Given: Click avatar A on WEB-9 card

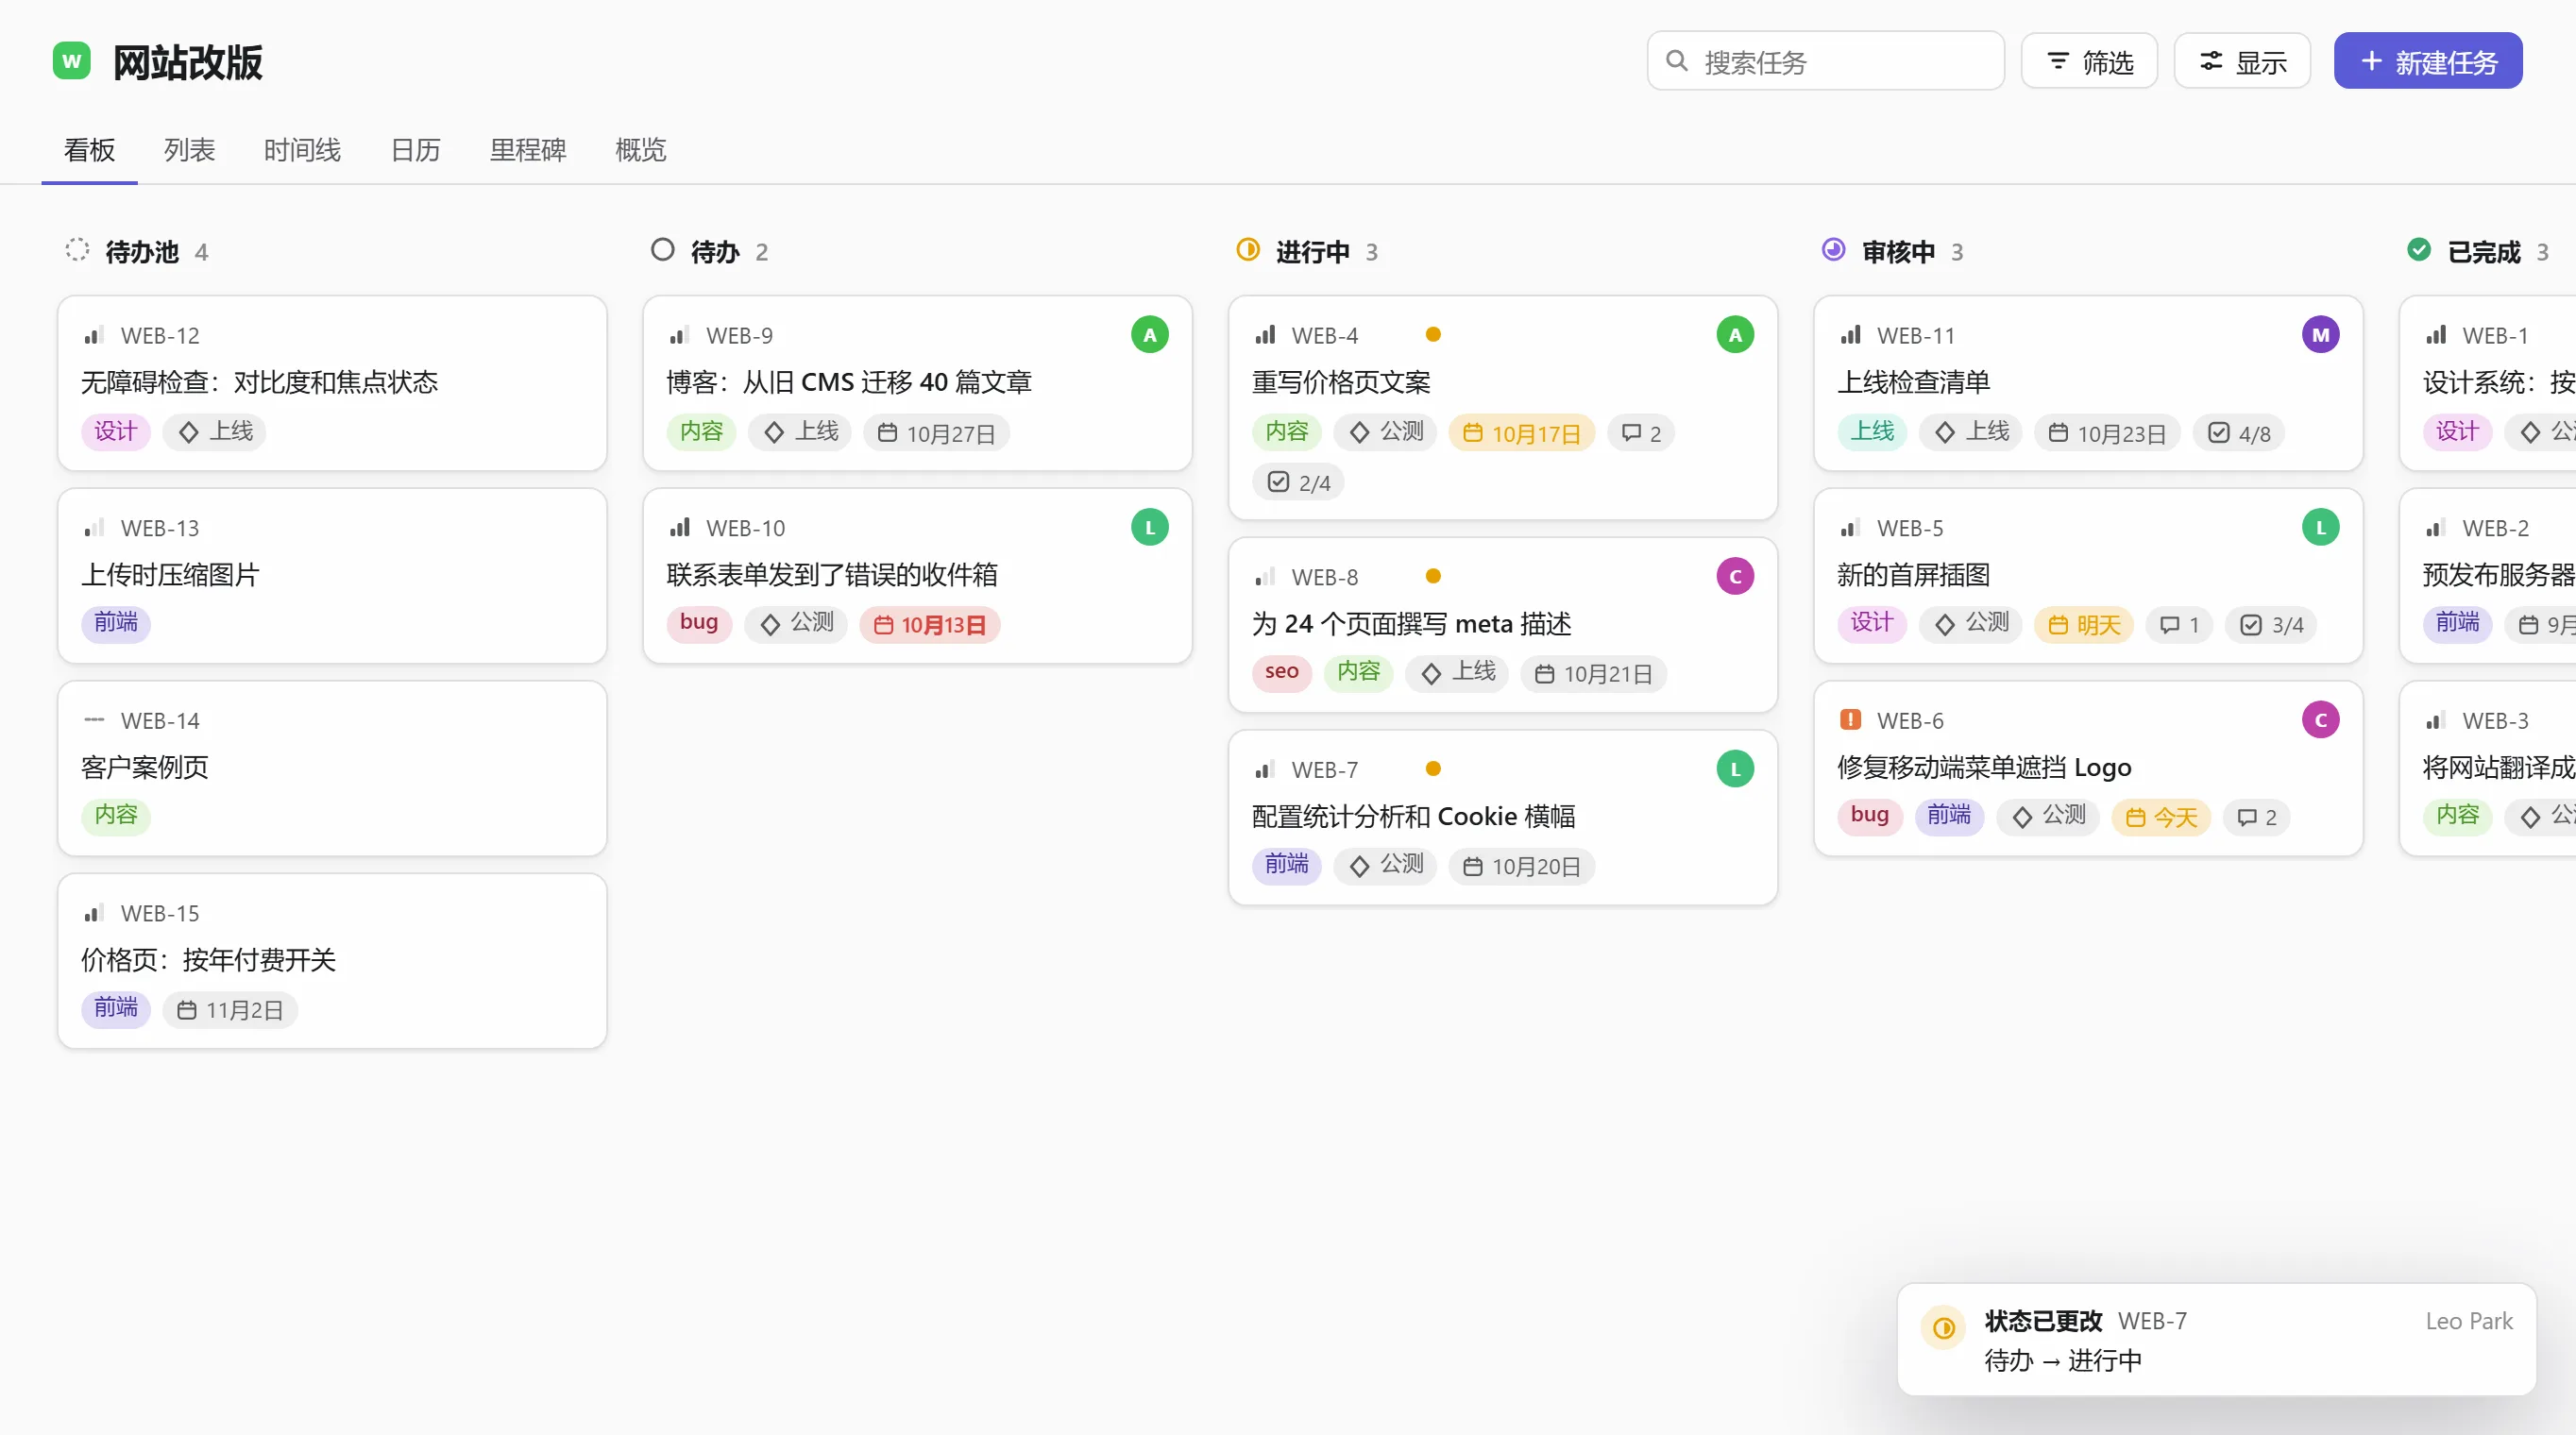Looking at the screenshot, I should 1149,335.
